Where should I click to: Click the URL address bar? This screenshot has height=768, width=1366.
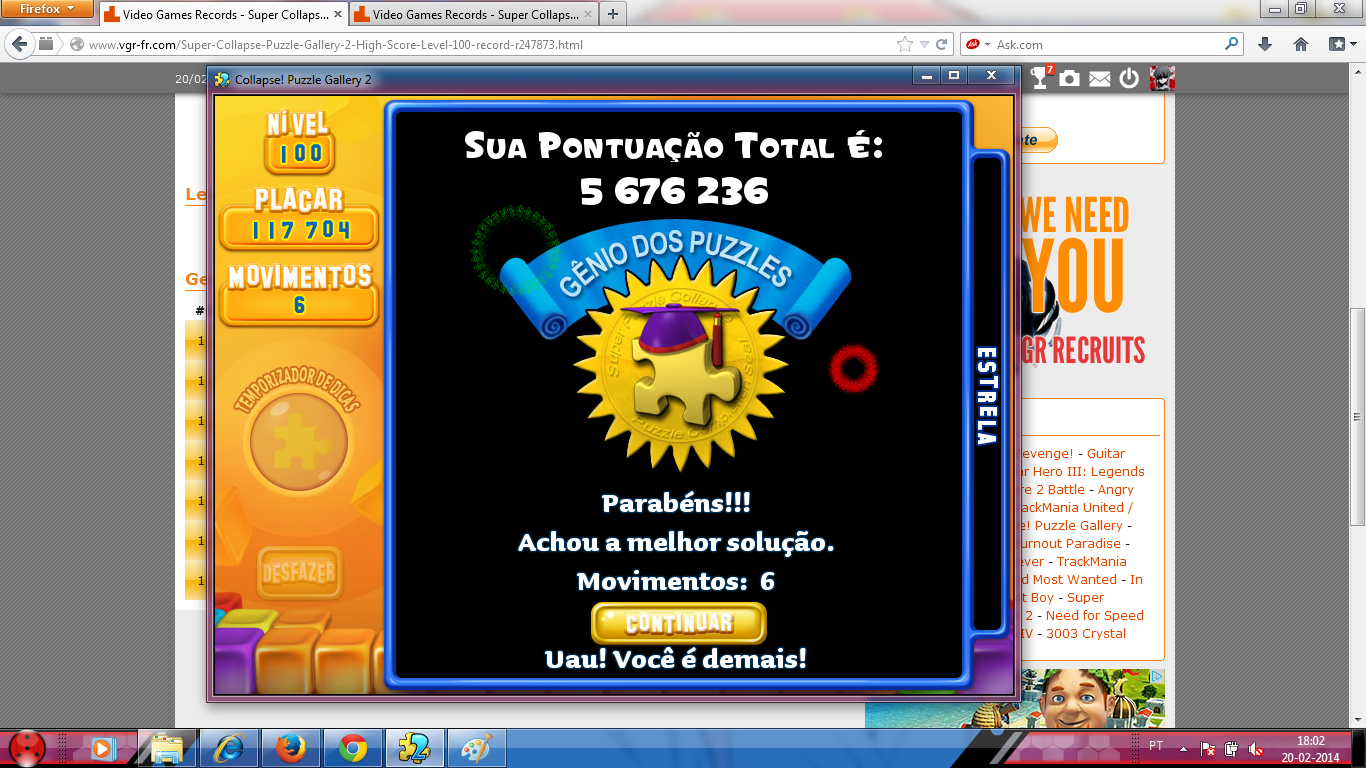480,44
